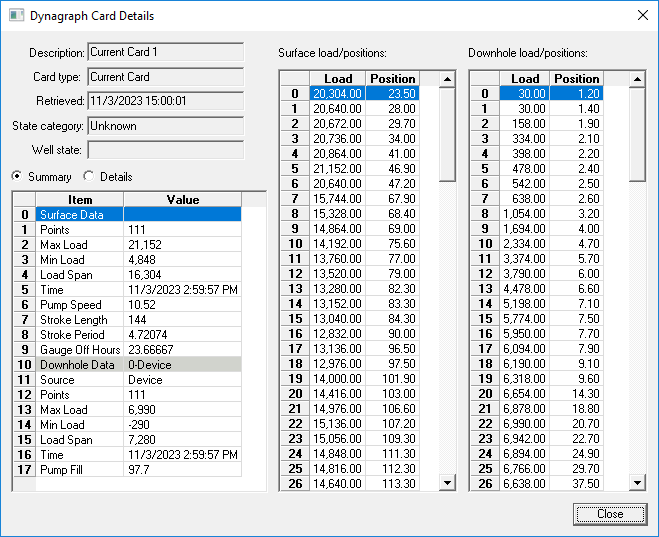Click the up arrow of the Surface load scrollbar
This screenshot has height=537, width=659.
point(447,79)
